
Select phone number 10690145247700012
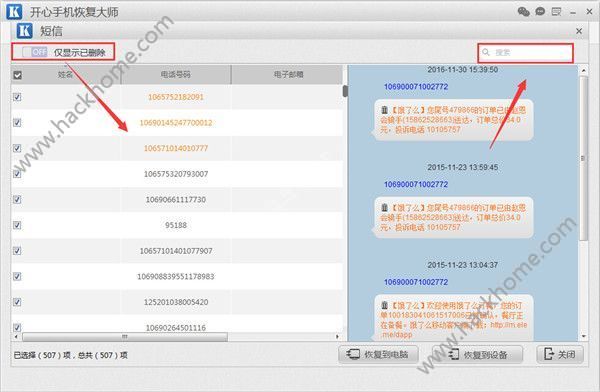[176, 122]
